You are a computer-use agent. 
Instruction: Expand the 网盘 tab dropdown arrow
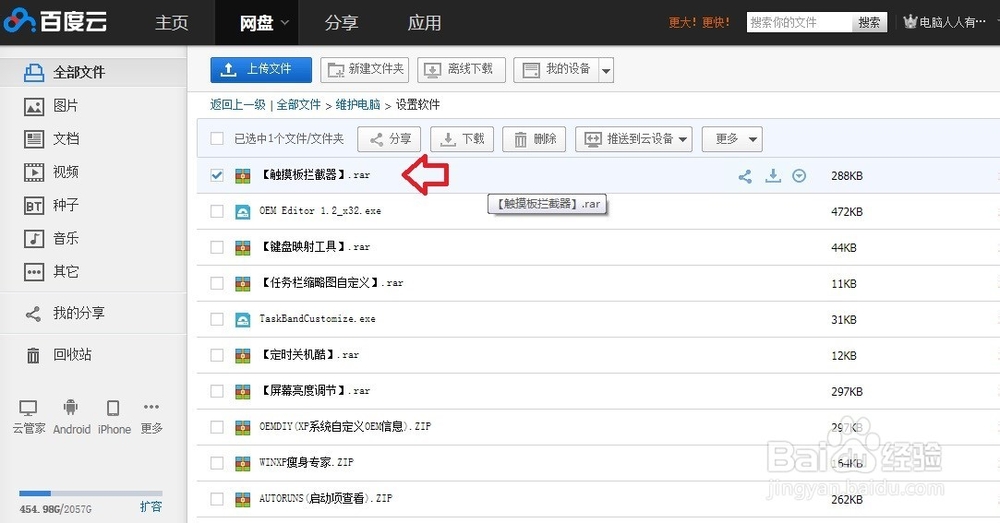click(285, 23)
